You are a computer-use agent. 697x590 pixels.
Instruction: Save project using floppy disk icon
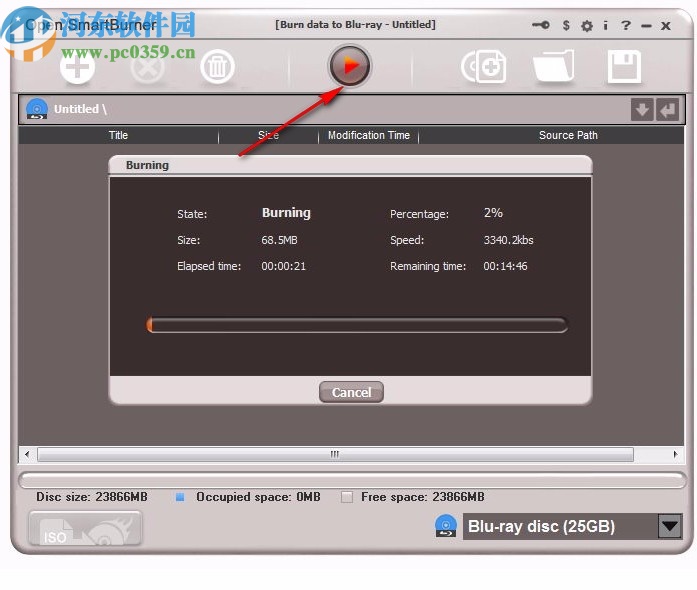624,67
